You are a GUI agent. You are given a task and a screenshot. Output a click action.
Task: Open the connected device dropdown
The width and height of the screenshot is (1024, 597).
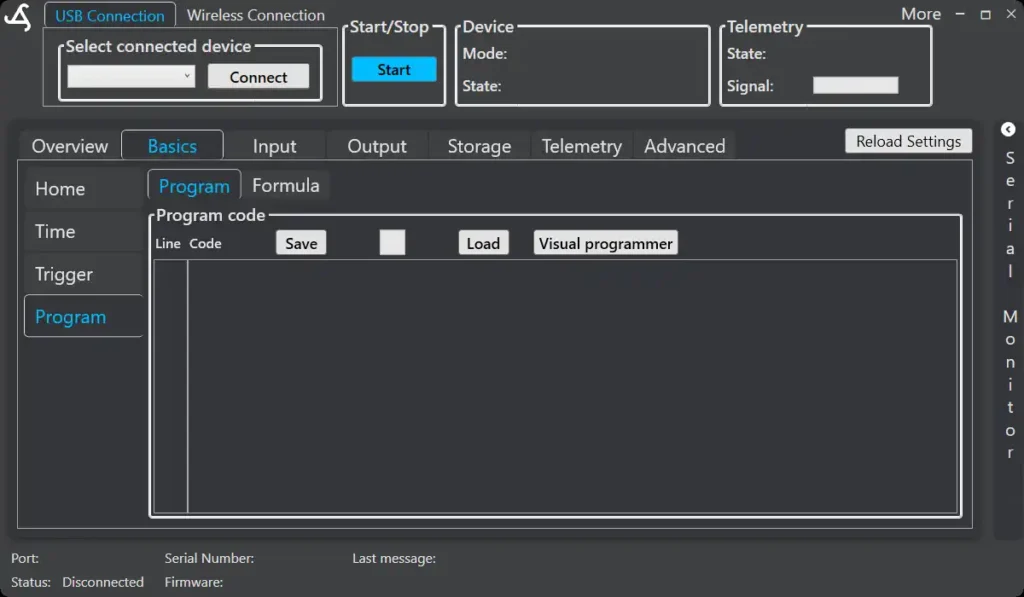point(131,76)
